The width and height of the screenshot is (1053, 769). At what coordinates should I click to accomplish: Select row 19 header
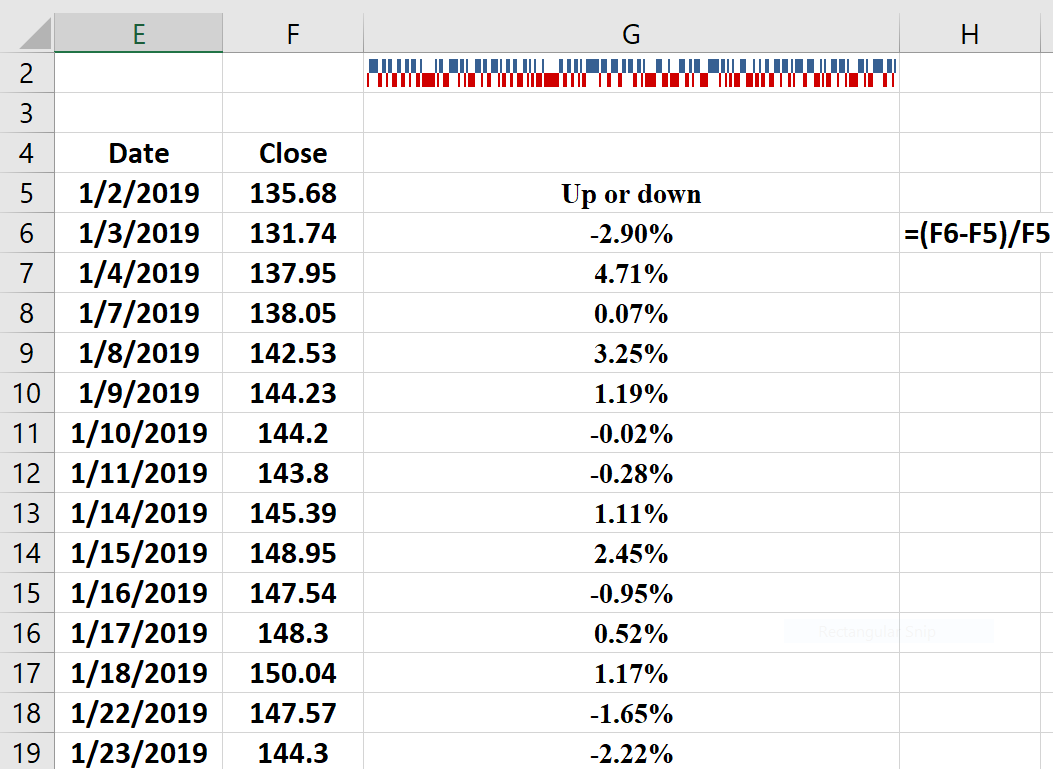(x=27, y=752)
